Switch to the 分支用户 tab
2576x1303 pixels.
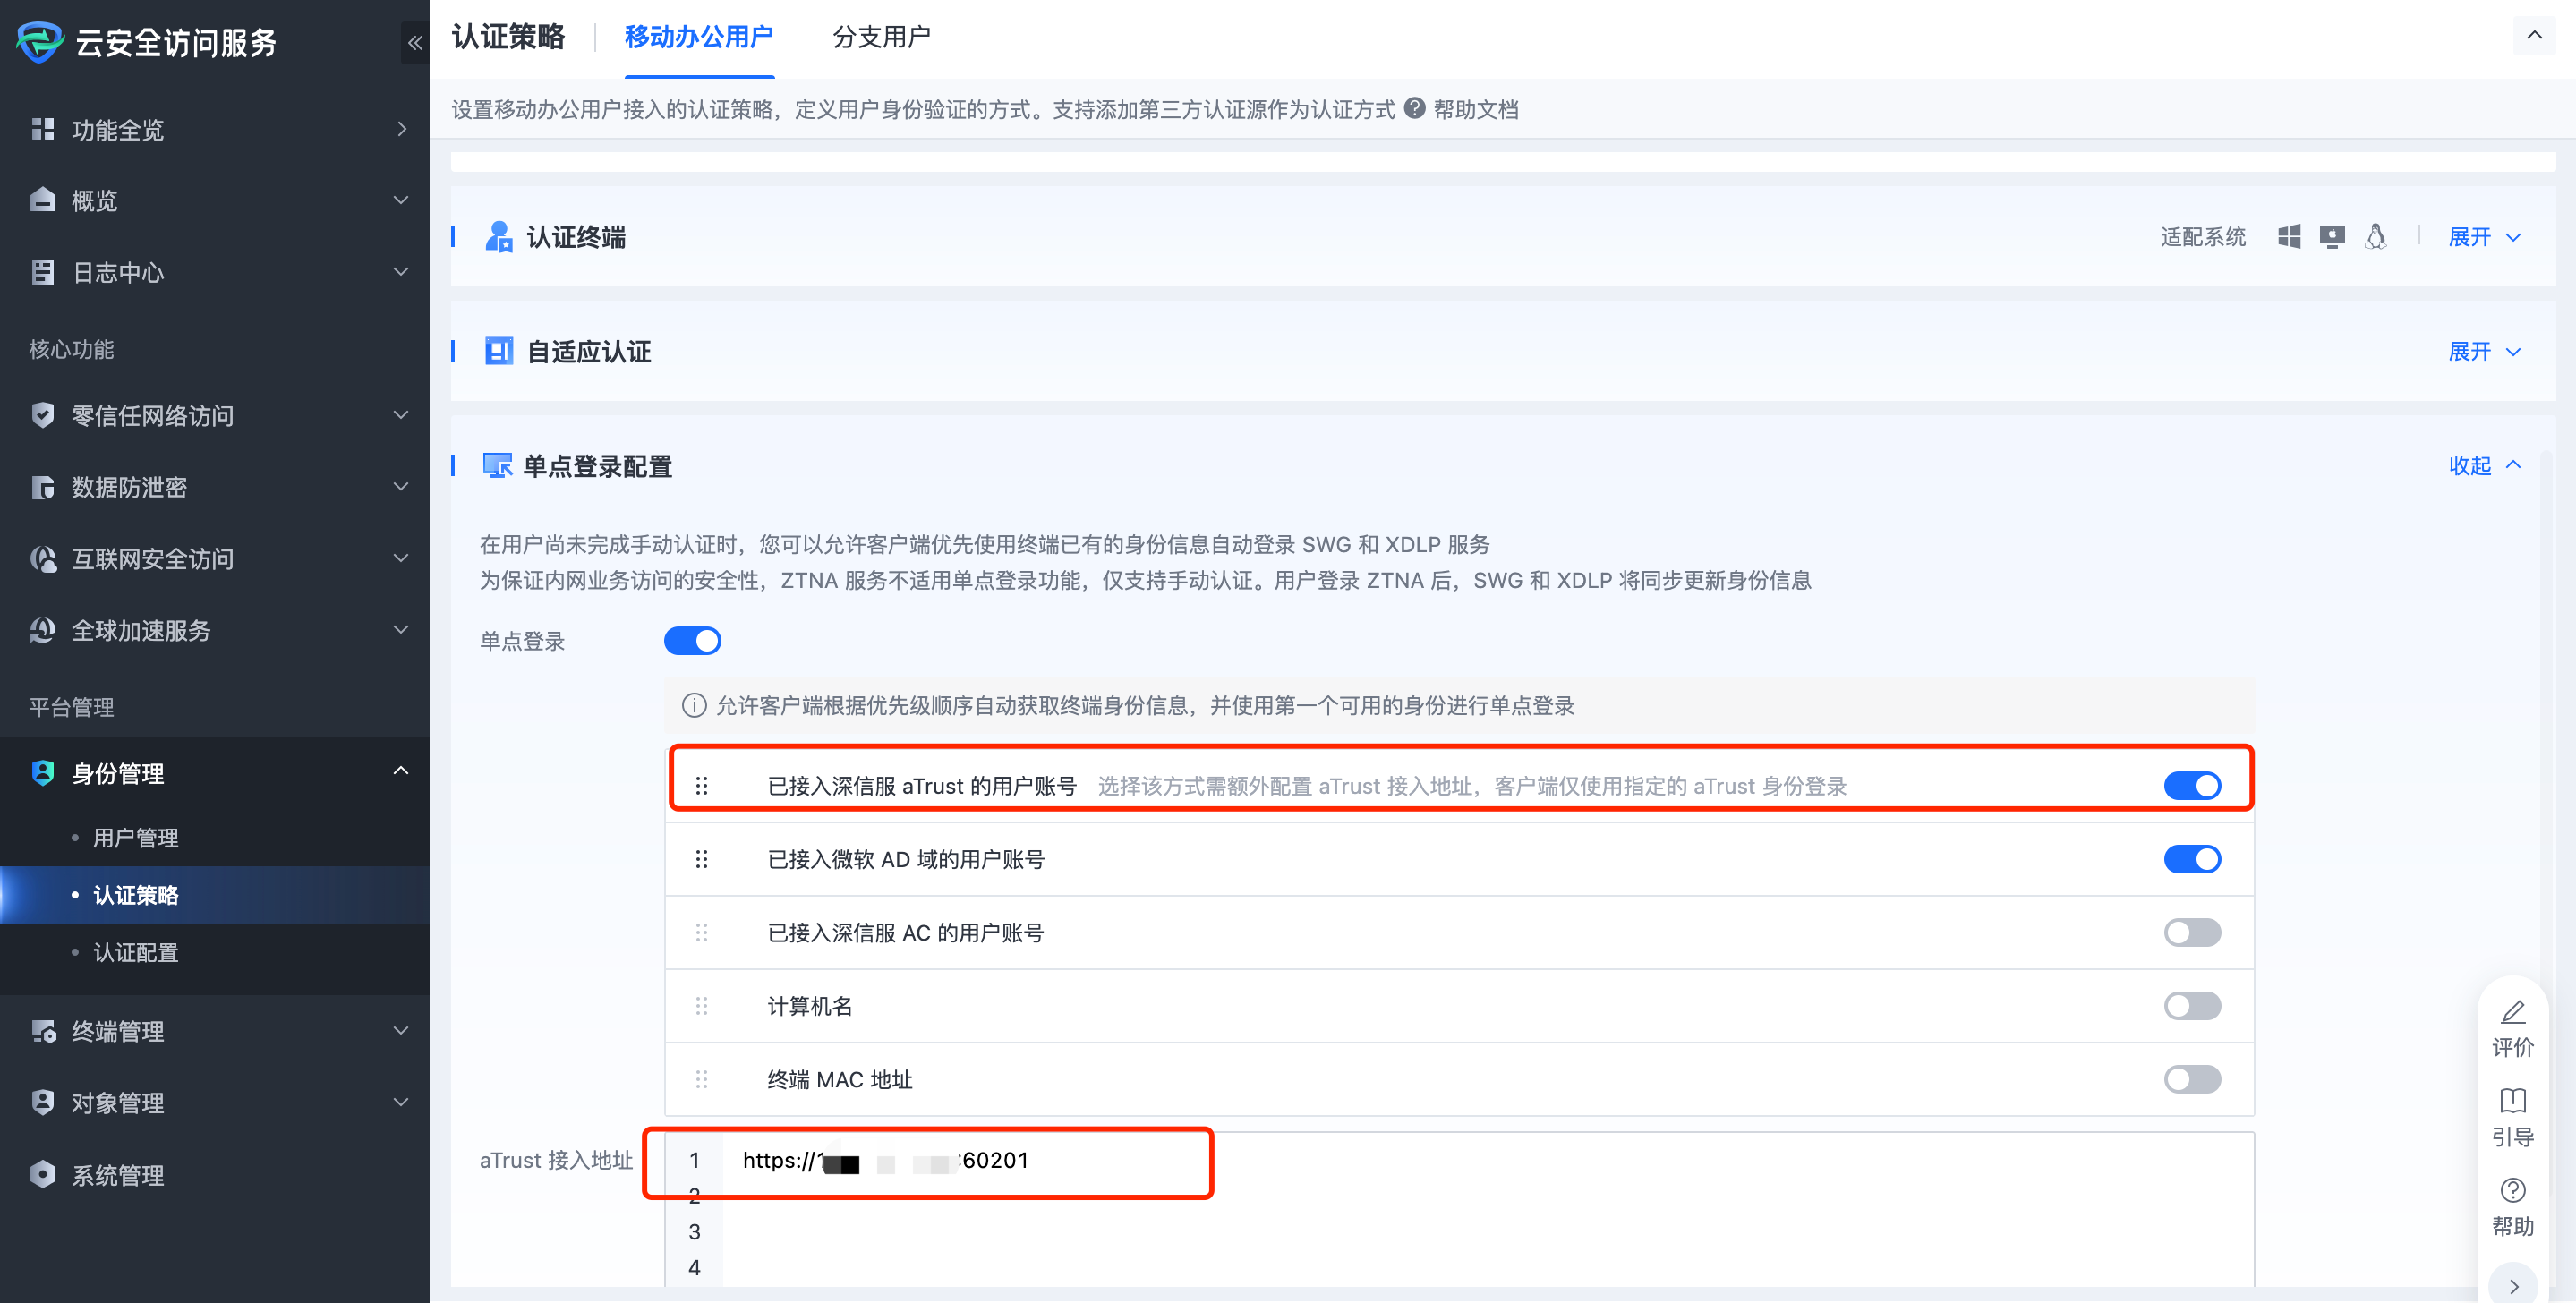coord(880,38)
